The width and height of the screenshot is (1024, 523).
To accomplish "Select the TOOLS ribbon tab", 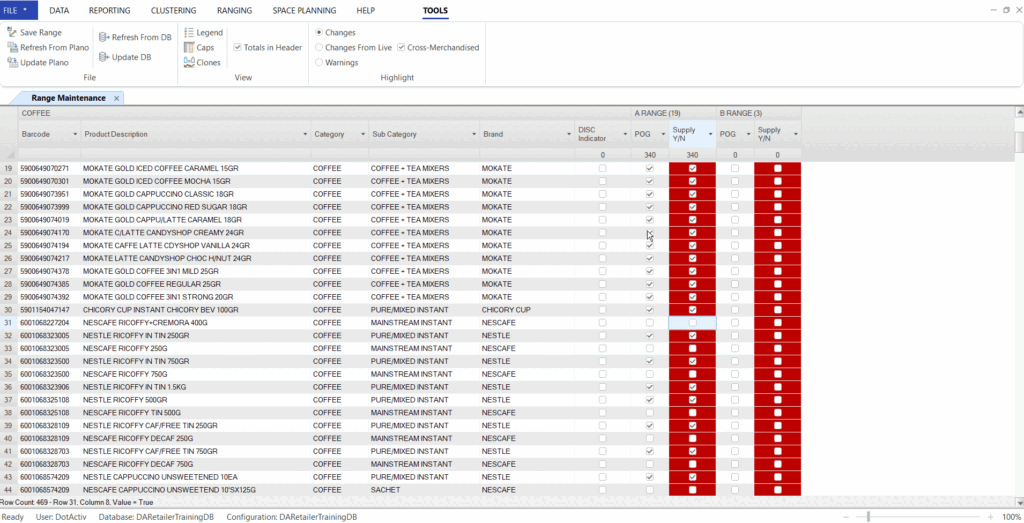I will [435, 10].
